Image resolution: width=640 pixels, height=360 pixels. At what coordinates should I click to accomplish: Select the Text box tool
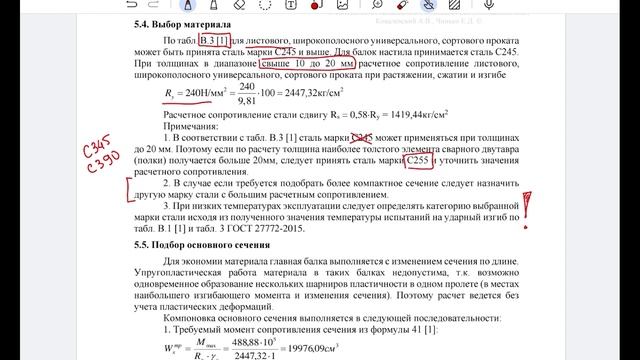pyautogui.click(x=291, y=4)
